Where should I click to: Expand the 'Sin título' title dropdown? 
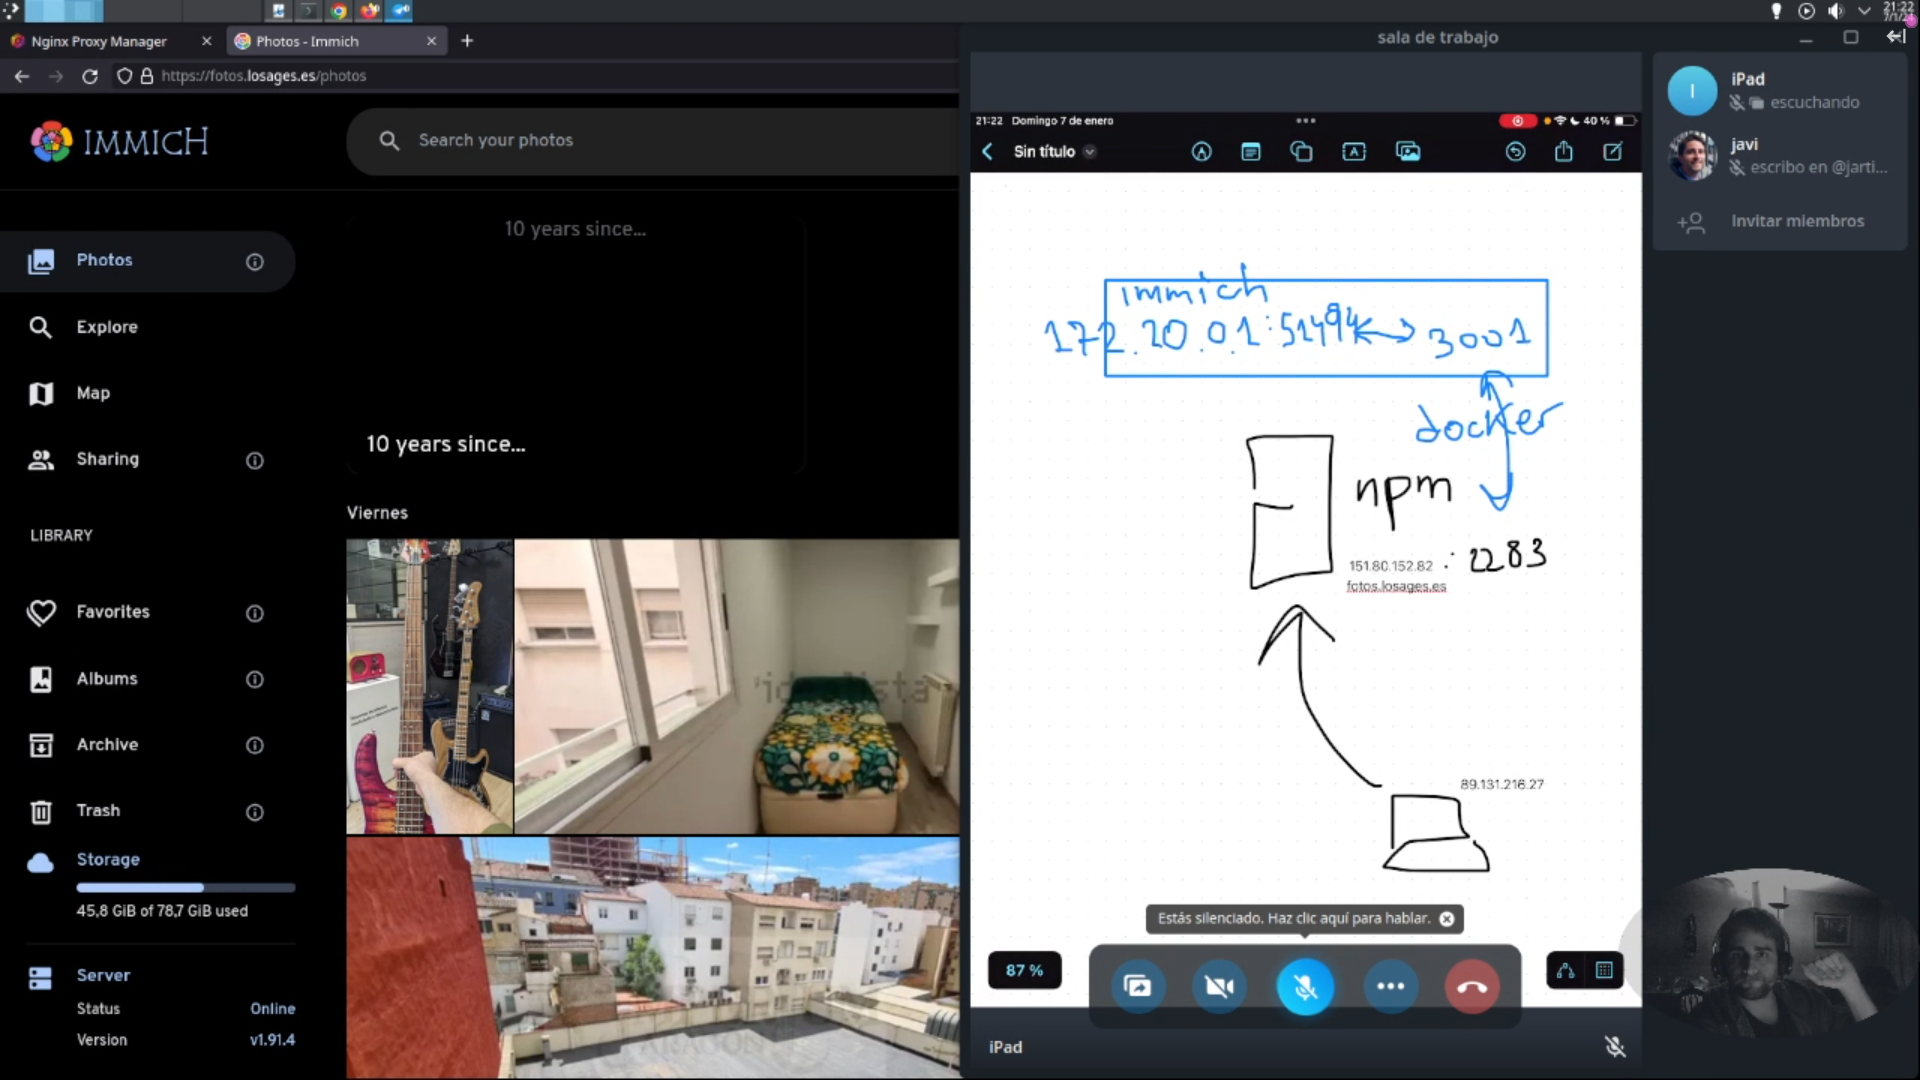pyautogui.click(x=1090, y=152)
